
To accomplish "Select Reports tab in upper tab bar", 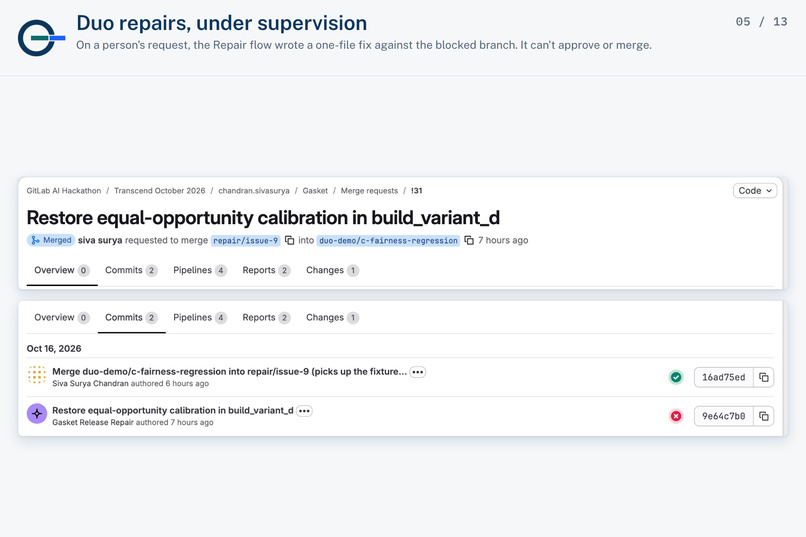I will (266, 270).
